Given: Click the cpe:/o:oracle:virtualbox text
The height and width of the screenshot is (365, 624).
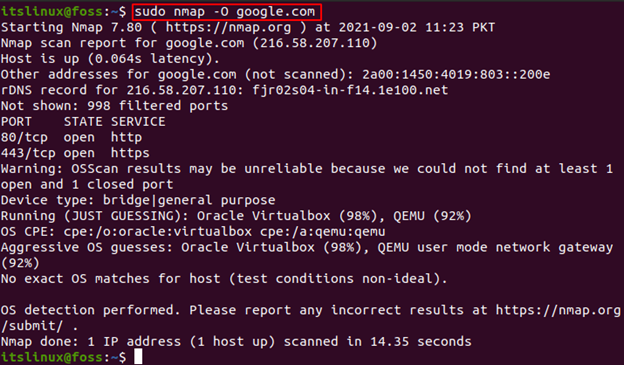Looking at the screenshot, I should pos(158,232).
